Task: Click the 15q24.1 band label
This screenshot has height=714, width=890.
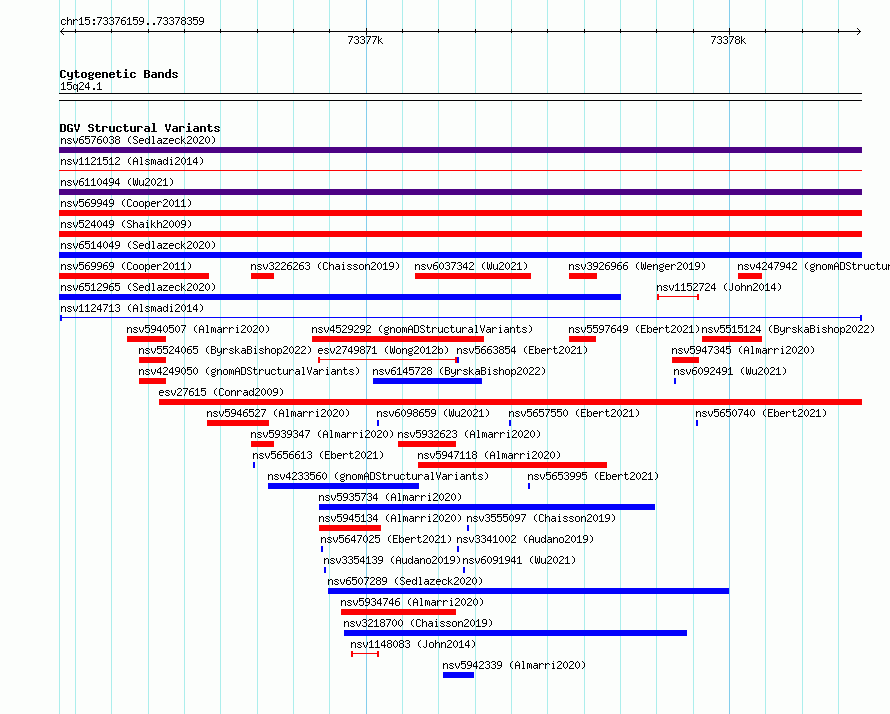Action: point(81,86)
